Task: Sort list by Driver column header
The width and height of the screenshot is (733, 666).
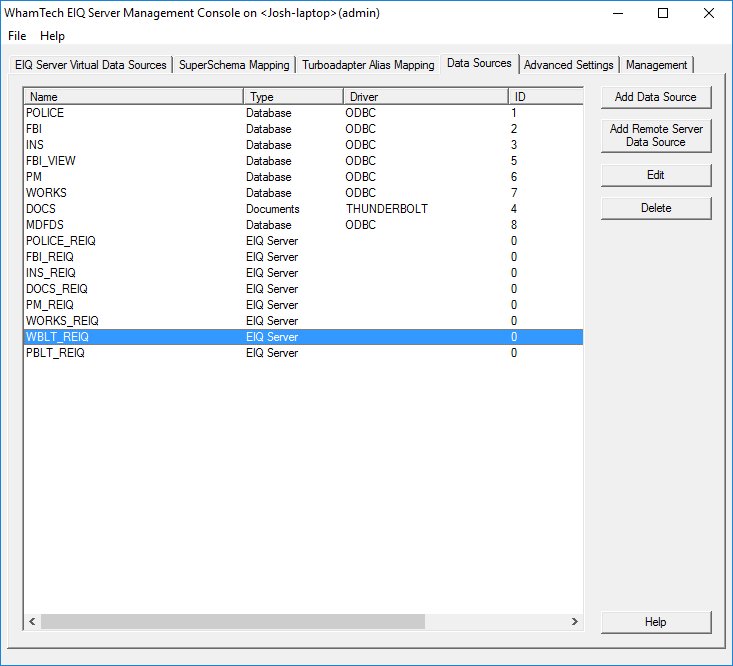Action: pos(426,97)
